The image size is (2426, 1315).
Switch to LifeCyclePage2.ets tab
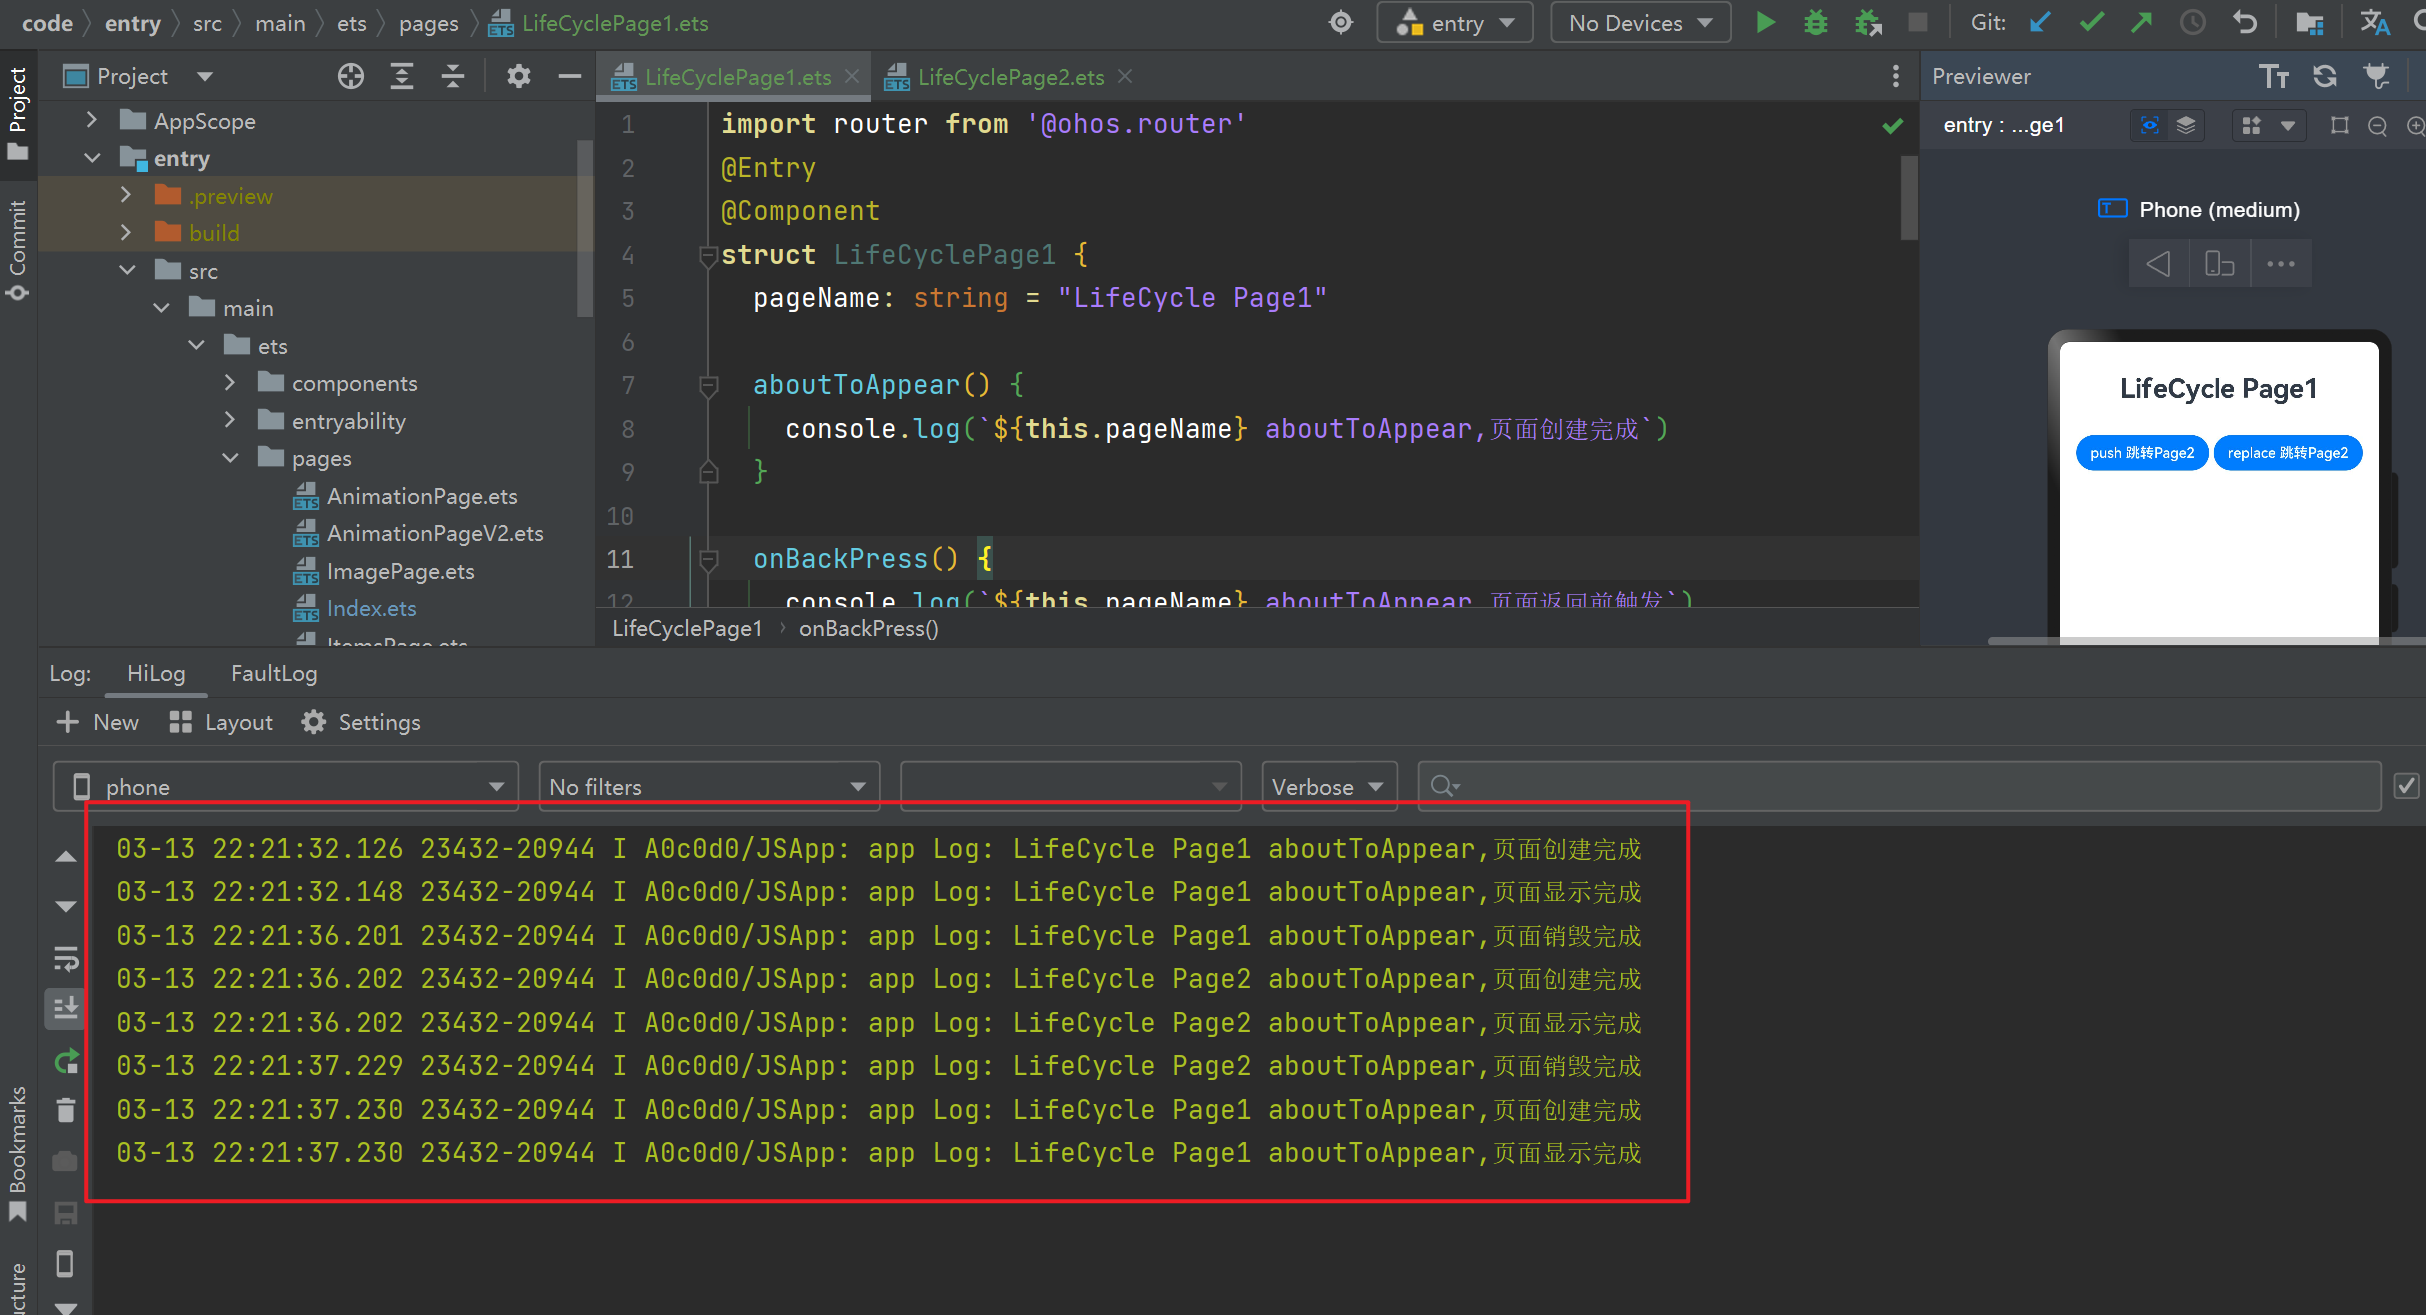1010,77
